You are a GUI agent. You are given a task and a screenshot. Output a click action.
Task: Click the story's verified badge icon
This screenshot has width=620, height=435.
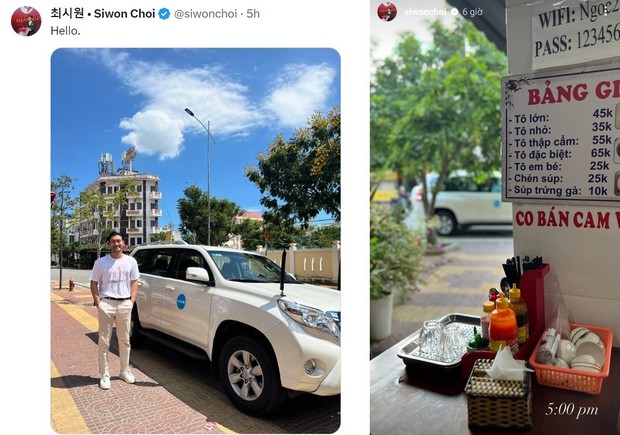[455, 12]
